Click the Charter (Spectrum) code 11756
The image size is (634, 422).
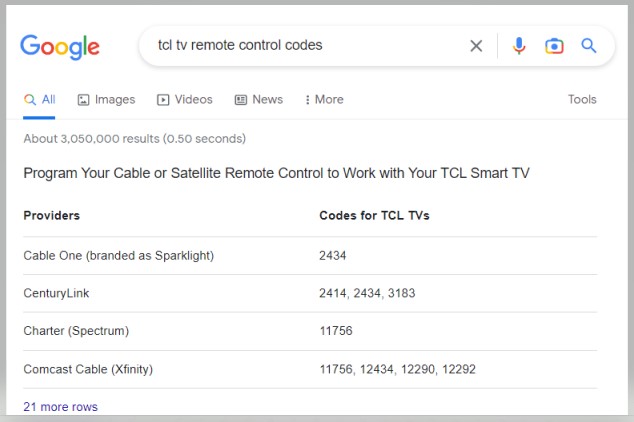tap(336, 331)
